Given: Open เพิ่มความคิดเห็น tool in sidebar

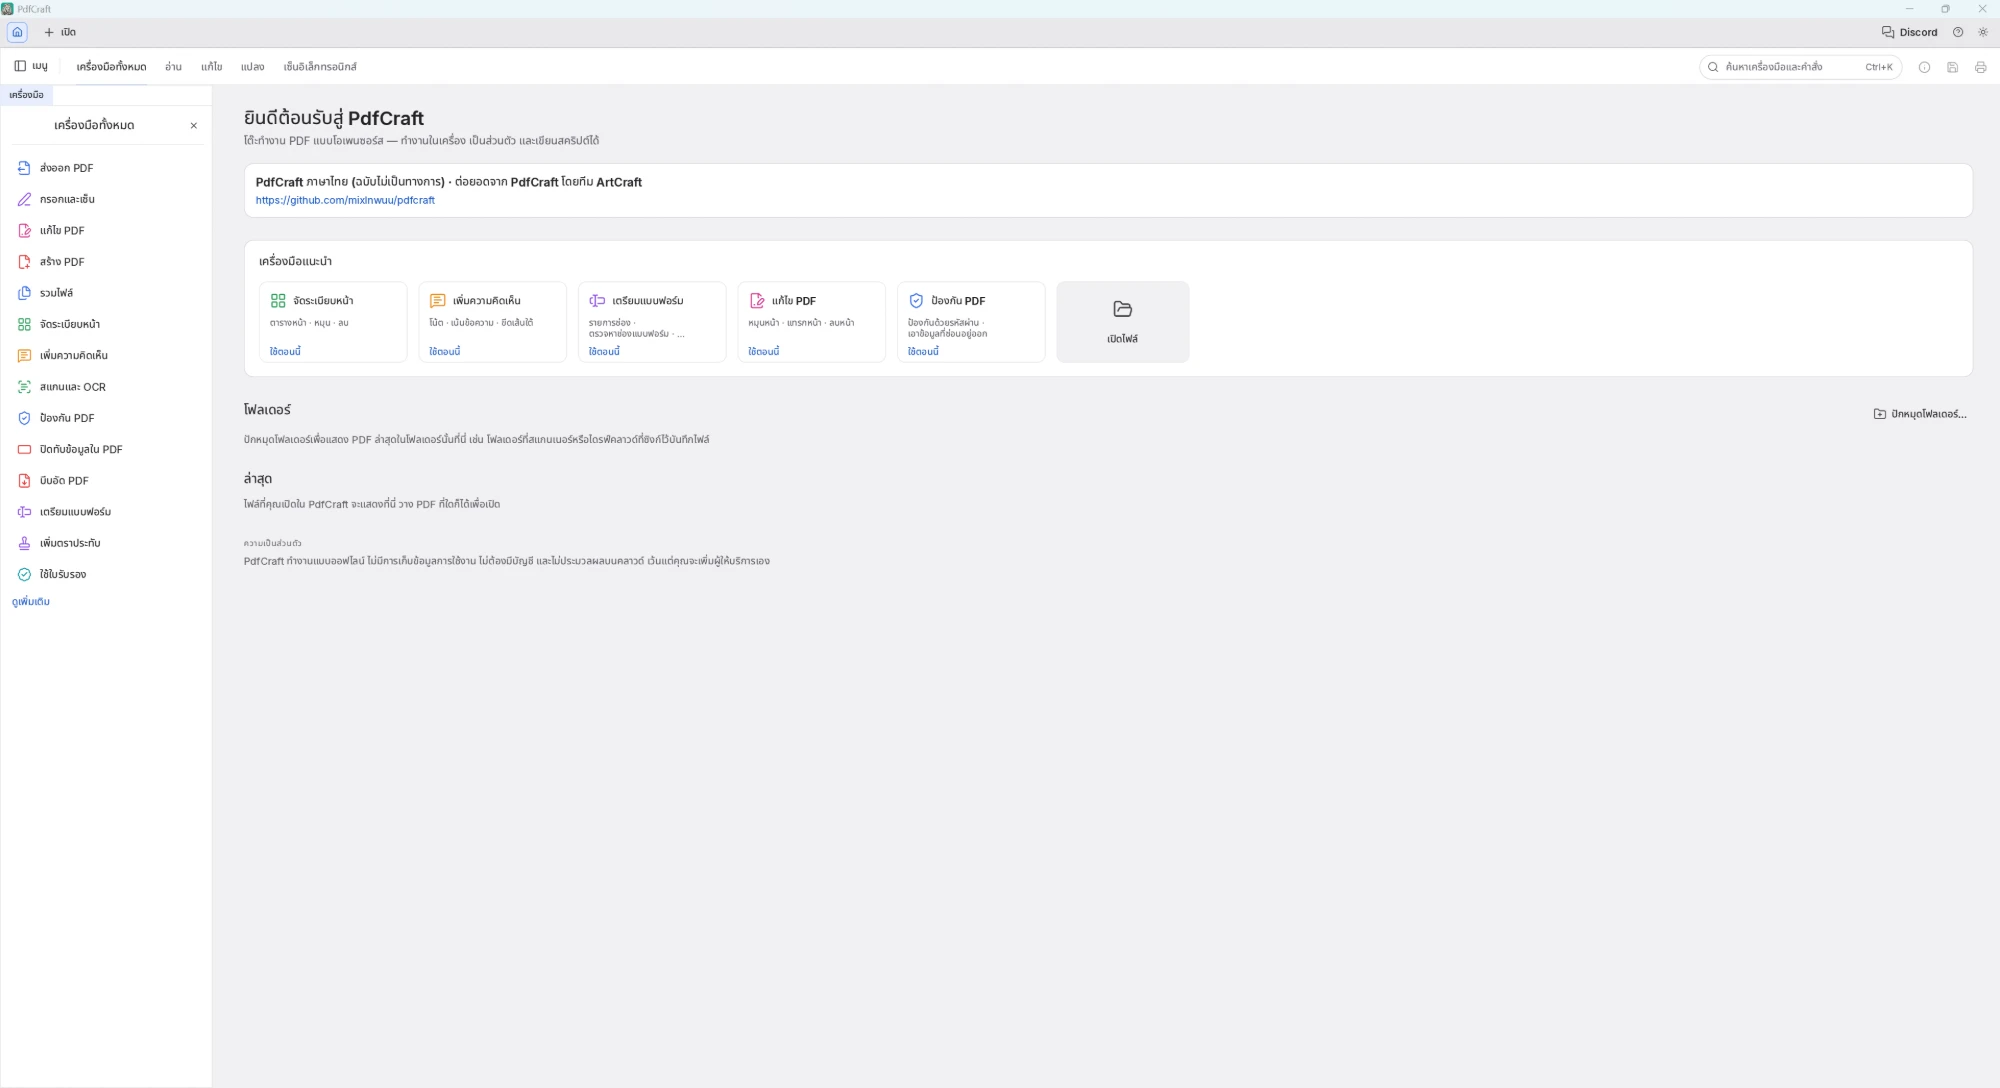Looking at the screenshot, I should tap(106, 355).
